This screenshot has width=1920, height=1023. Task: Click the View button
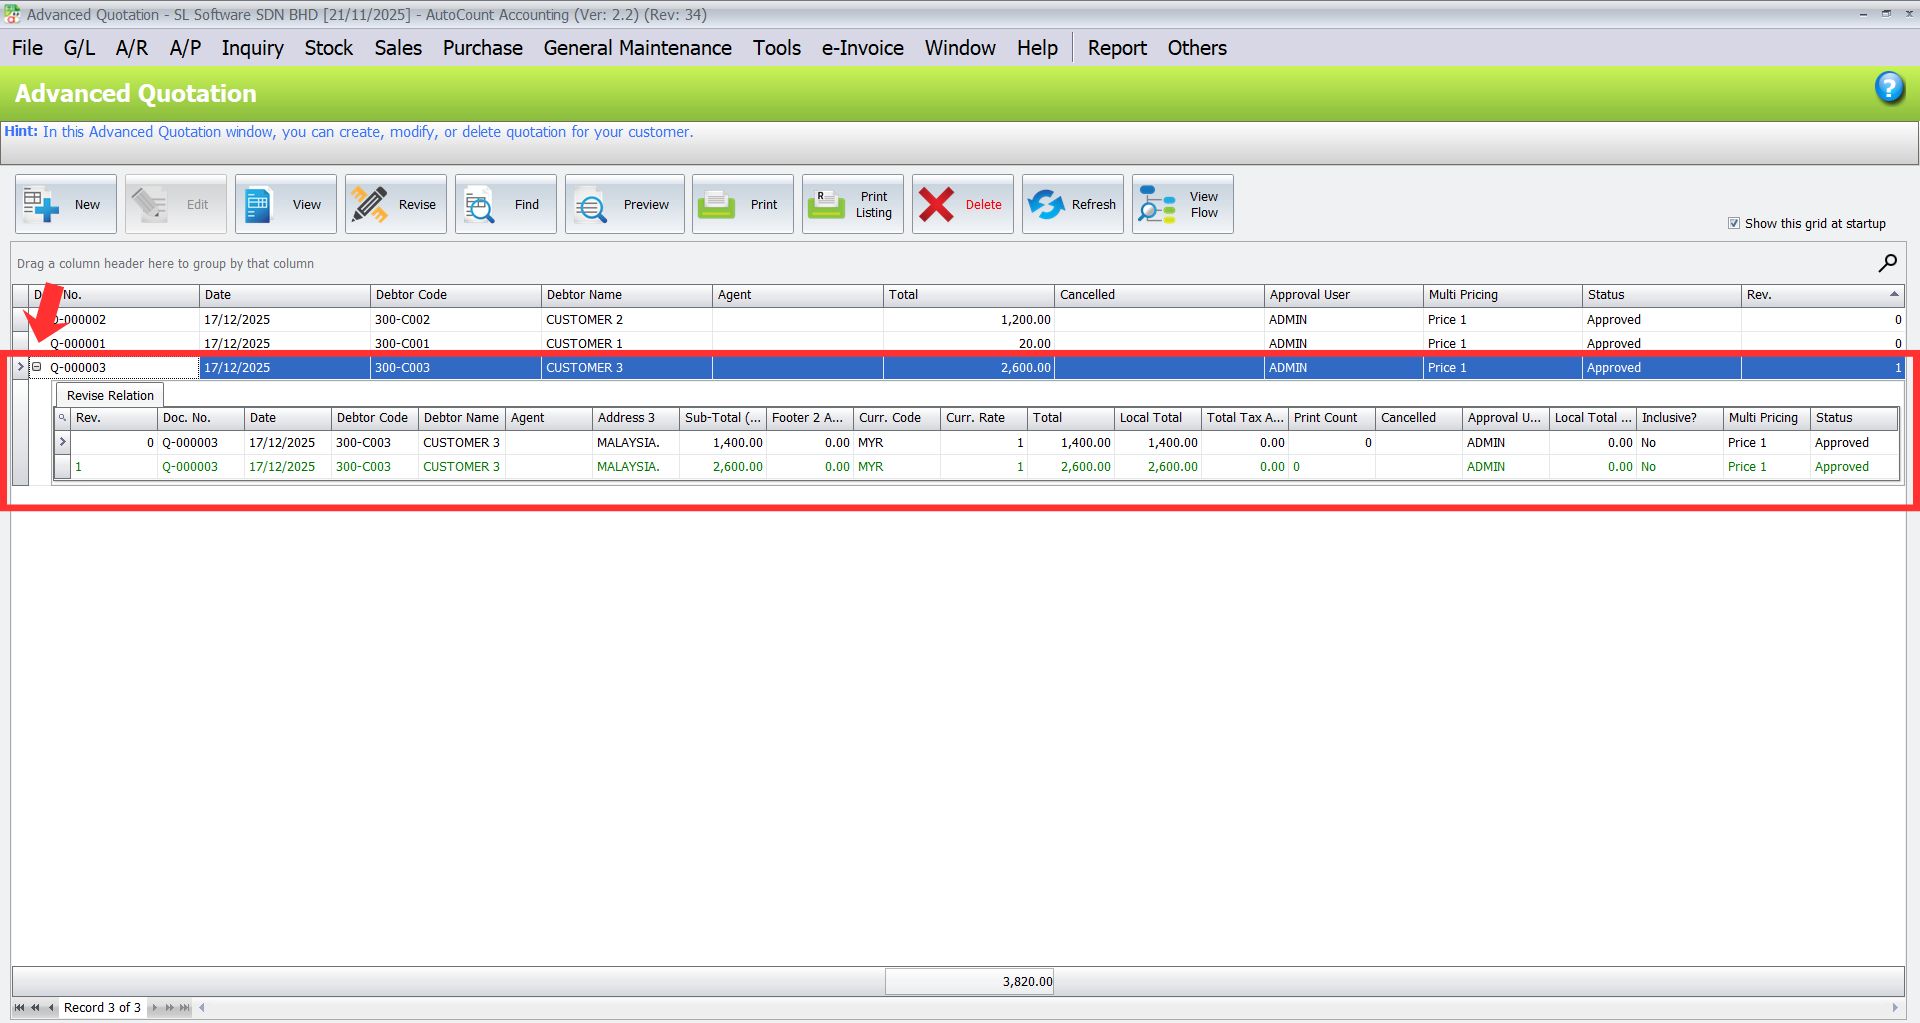[285, 204]
